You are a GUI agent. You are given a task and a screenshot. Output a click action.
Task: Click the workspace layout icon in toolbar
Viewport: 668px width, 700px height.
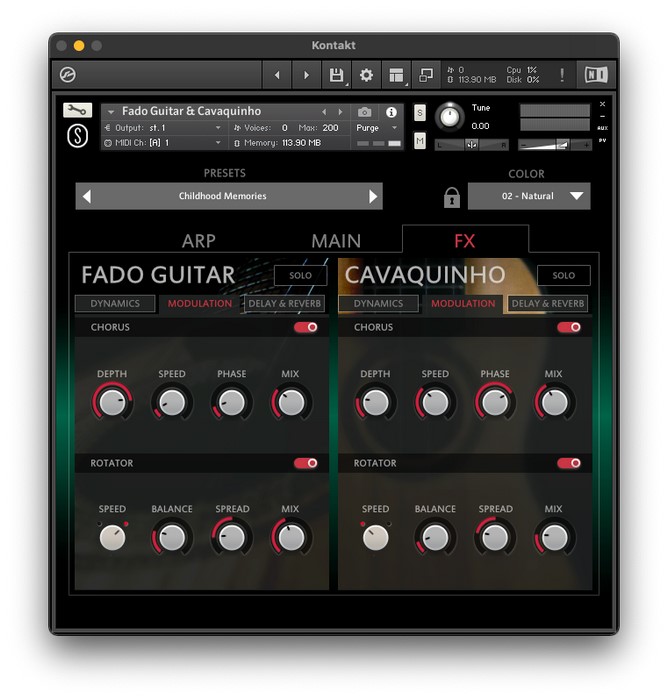(396, 75)
